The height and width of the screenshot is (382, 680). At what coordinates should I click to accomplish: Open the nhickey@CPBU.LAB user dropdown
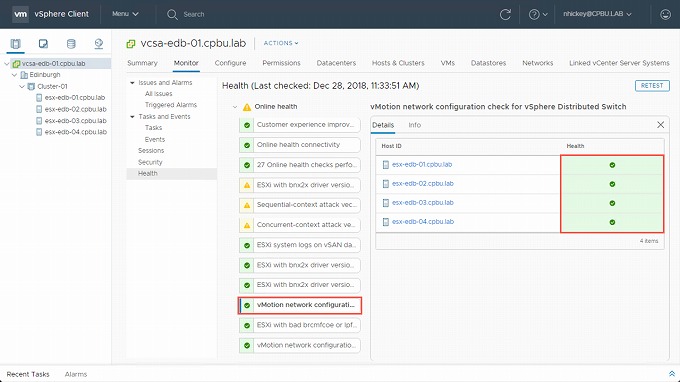click(x=597, y=14)
